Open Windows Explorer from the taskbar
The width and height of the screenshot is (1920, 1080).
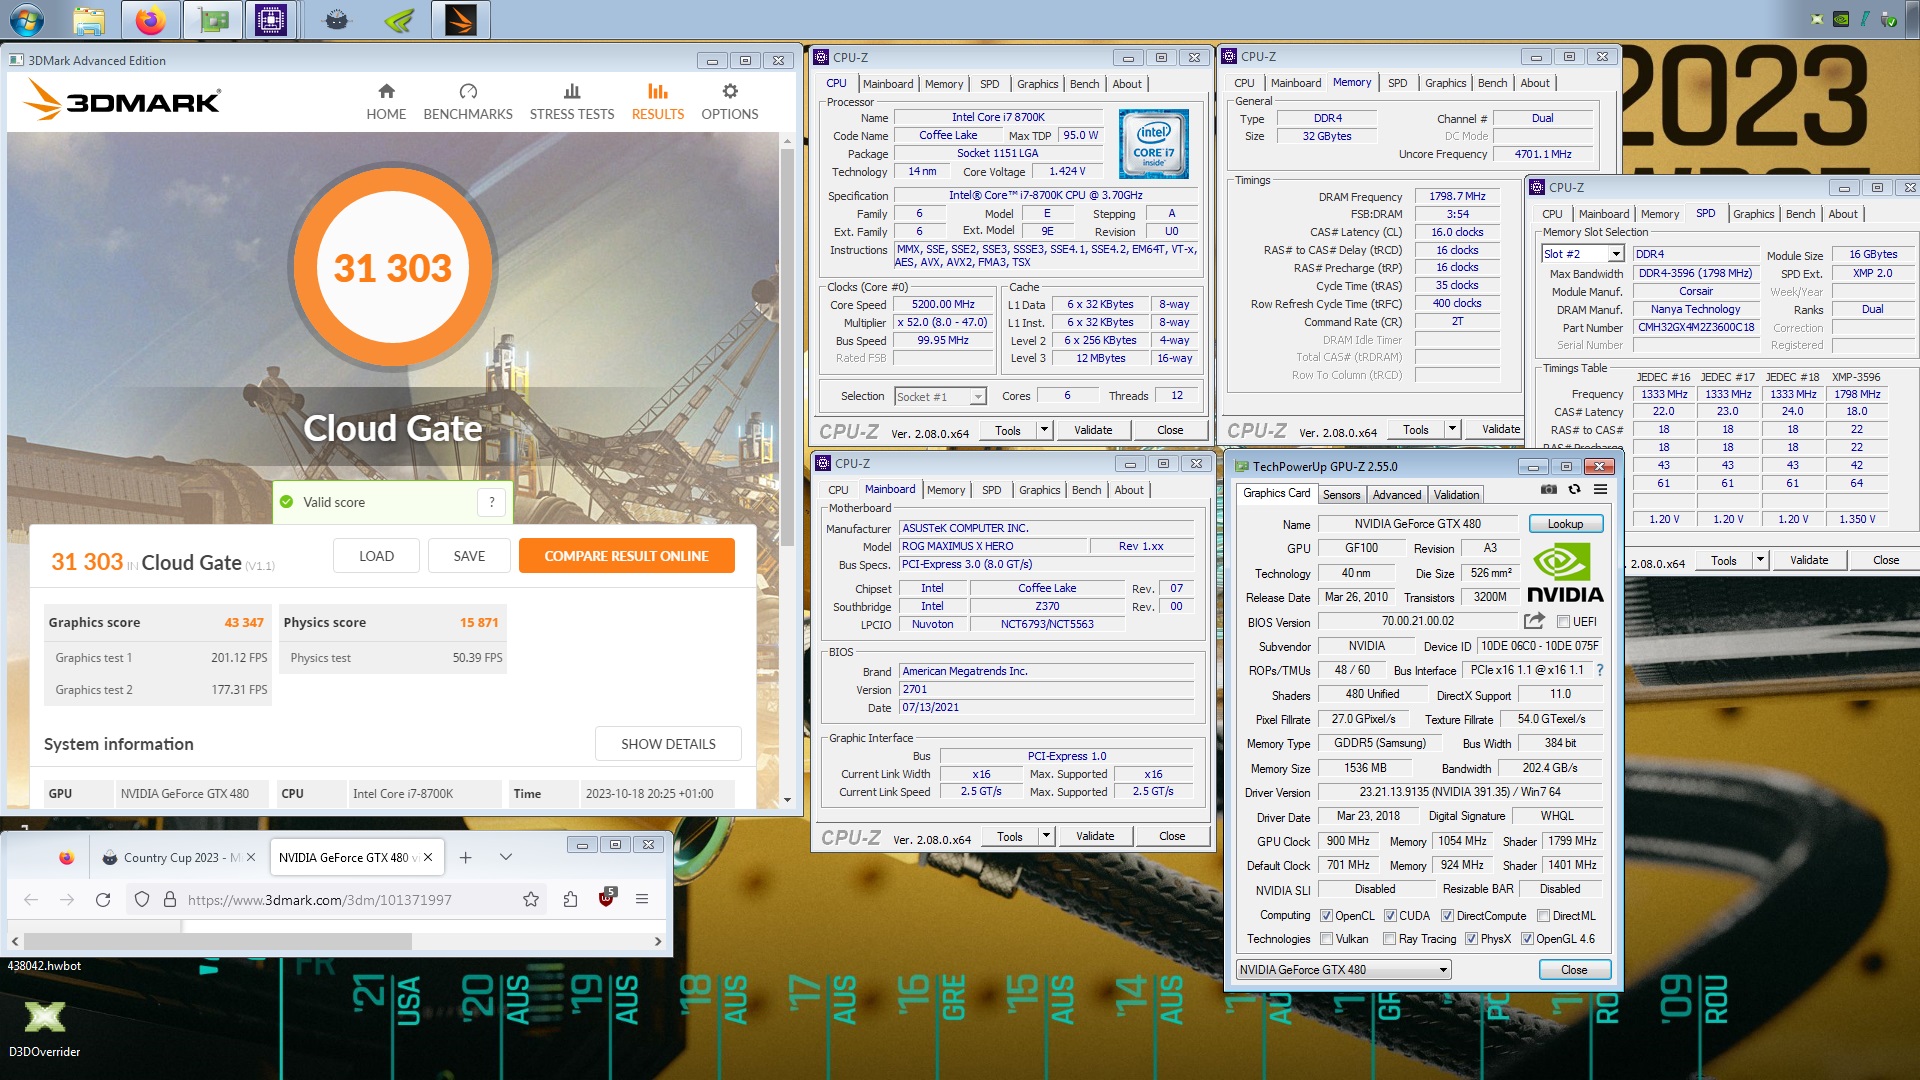(x=89, y=19)
